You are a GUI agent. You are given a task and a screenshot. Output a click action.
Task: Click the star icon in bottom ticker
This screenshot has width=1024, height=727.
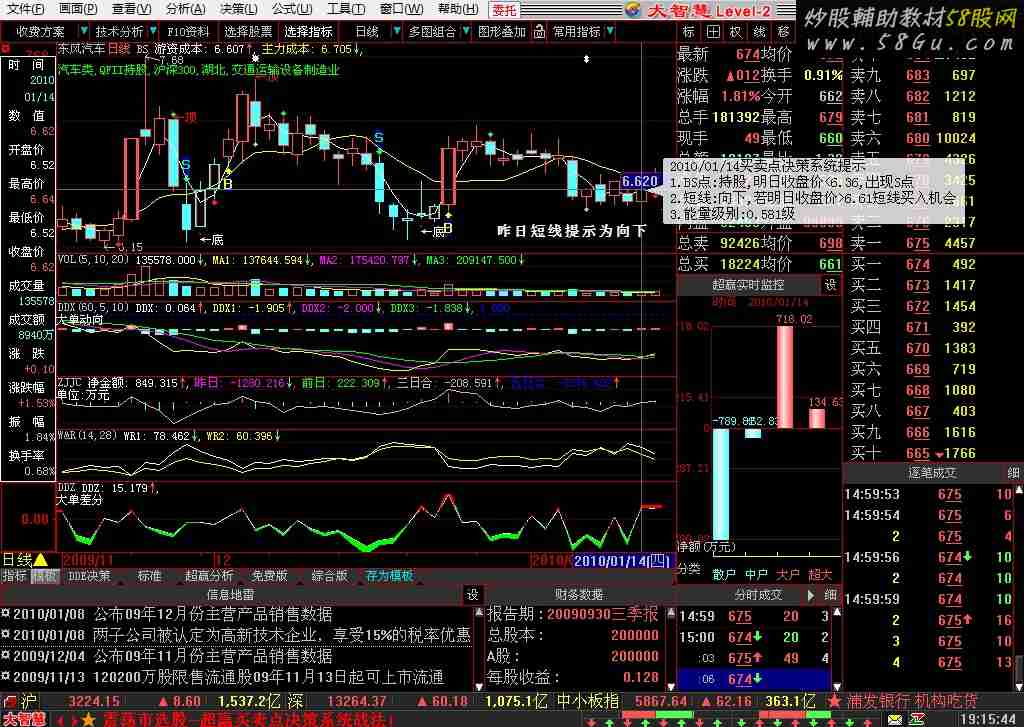[x=89, y=720]
